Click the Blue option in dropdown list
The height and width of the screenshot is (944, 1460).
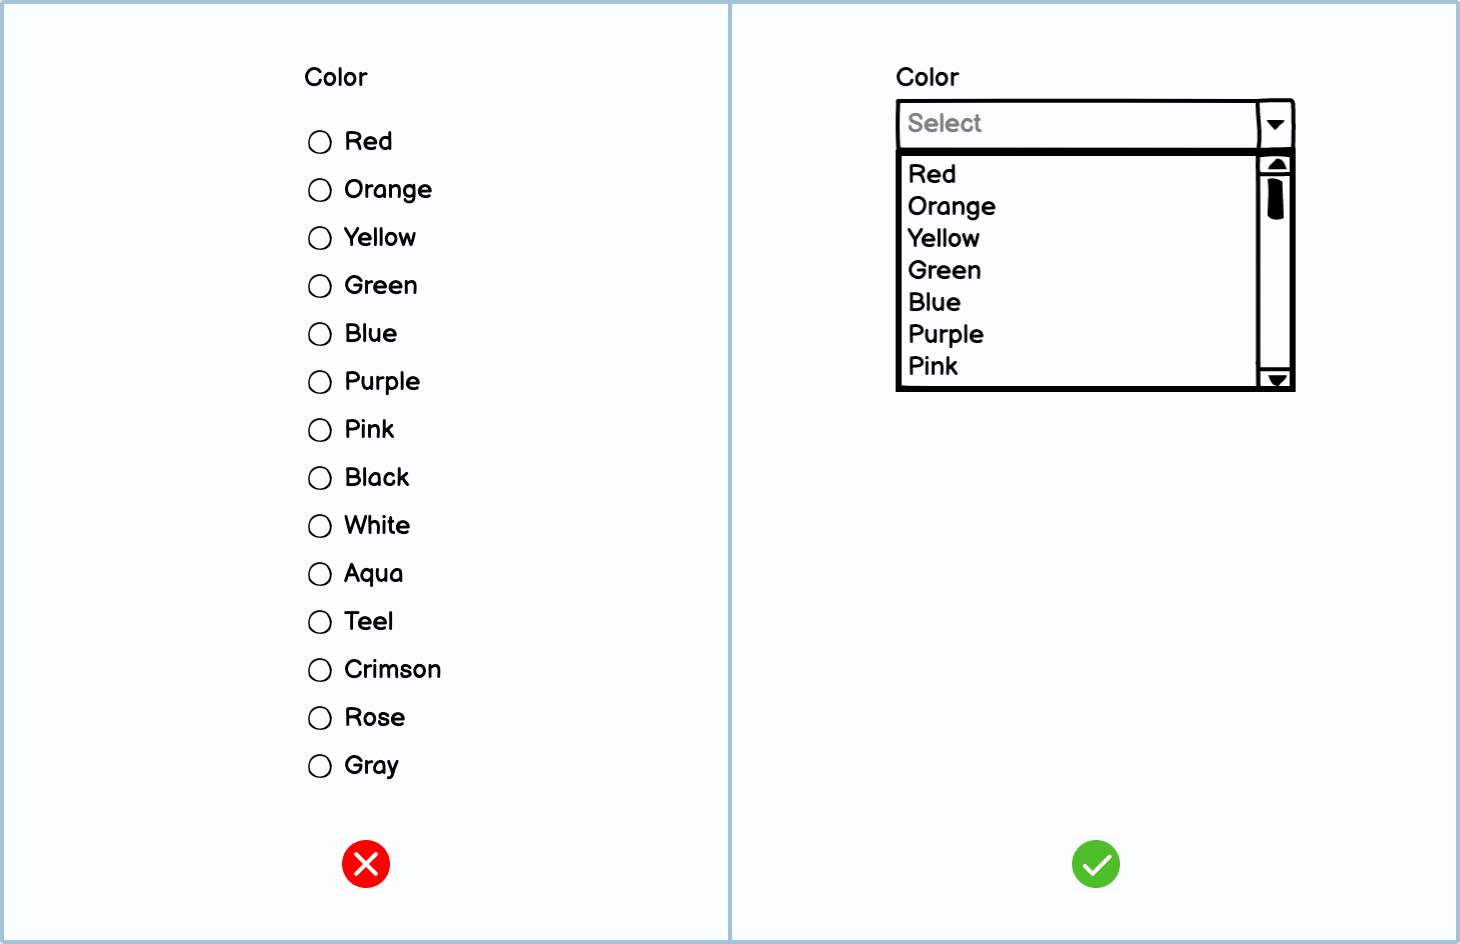click(935, 302)
